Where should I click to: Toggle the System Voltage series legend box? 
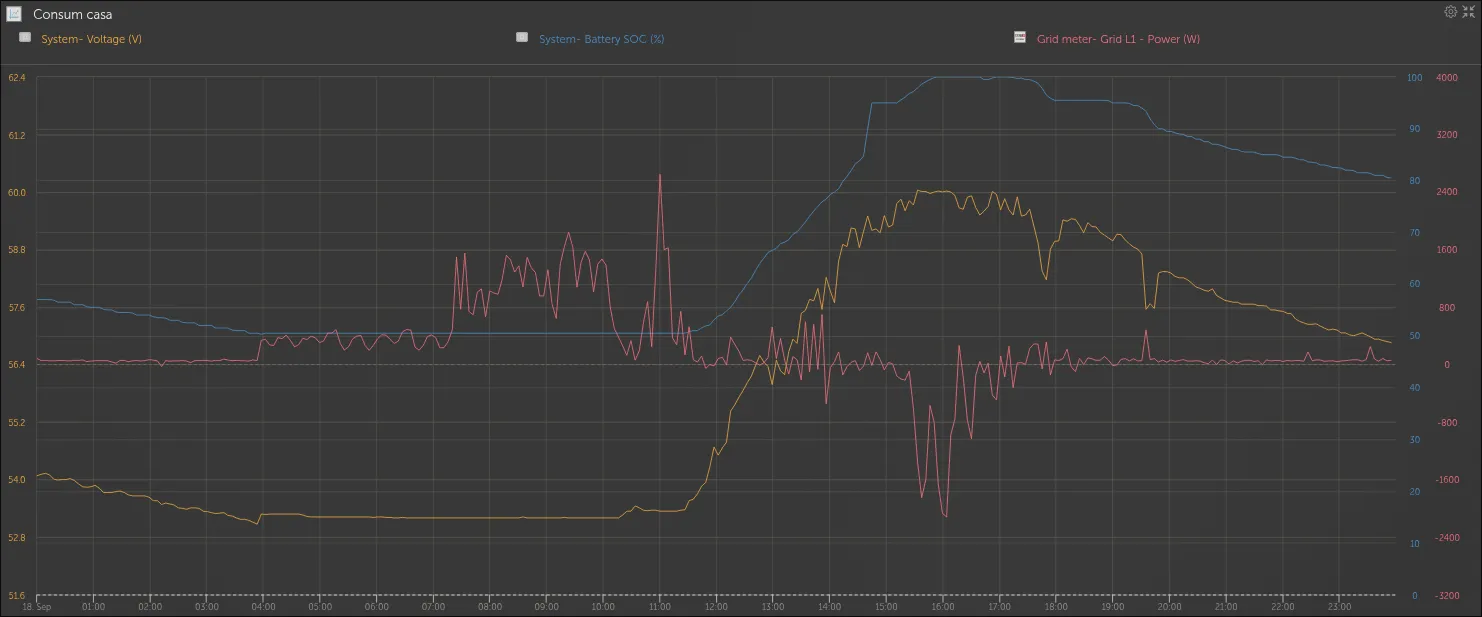25,37
